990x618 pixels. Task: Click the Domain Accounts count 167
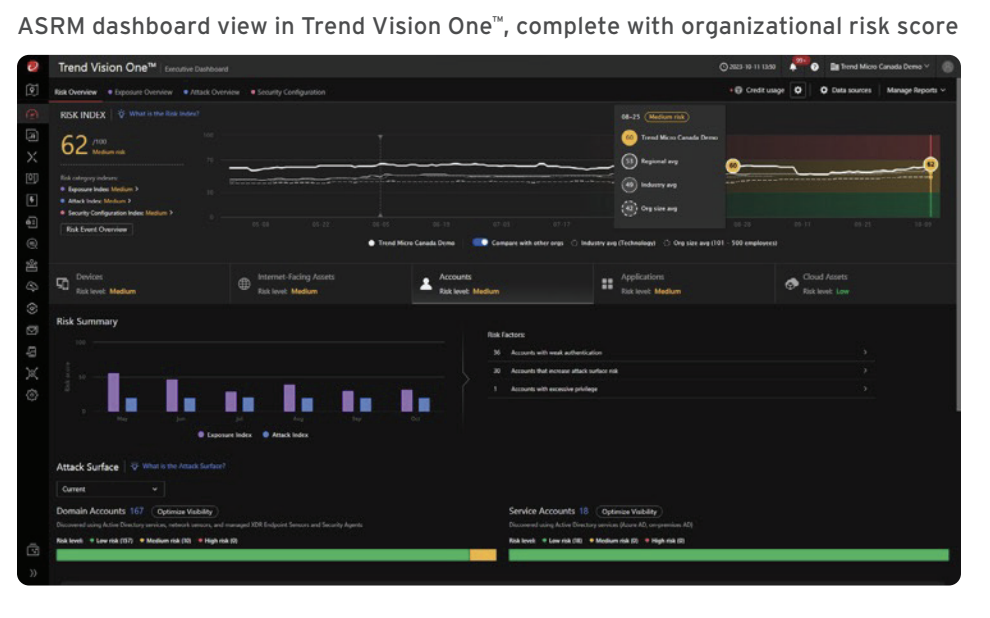[x=136, y=511]
